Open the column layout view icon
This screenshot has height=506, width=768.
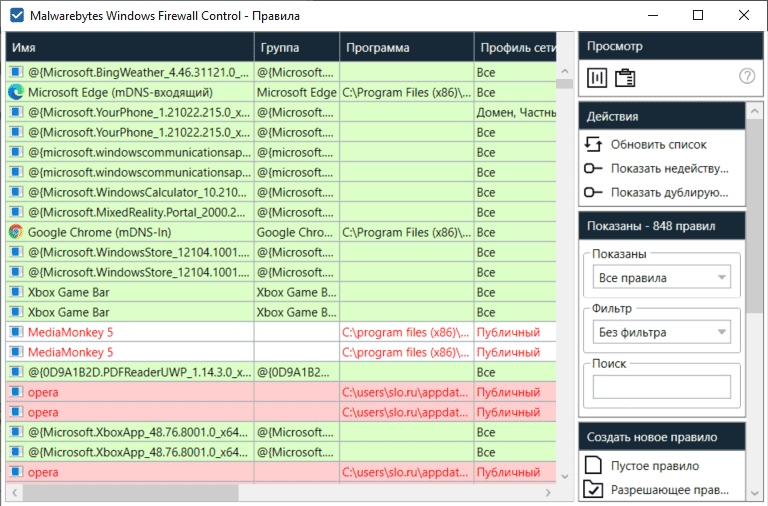pyautogui.click(x=597, y=77)
